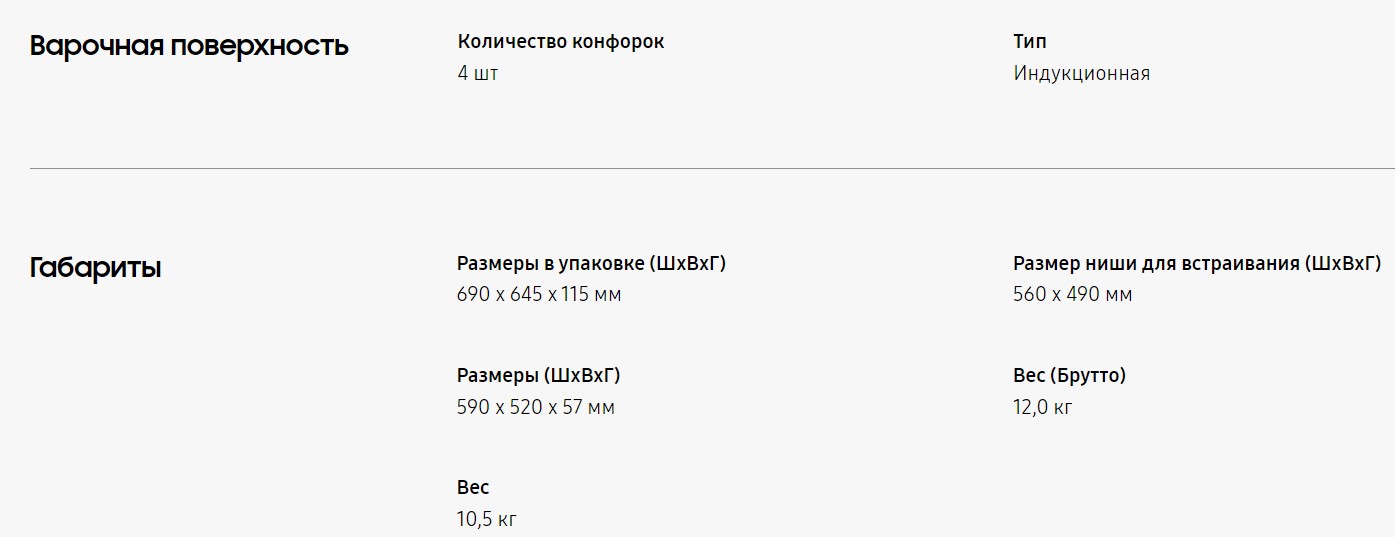The image size is (1395, 537).
Task: Click "(ШхВхГ)" in the niche size label
Action: [1344, 264]
